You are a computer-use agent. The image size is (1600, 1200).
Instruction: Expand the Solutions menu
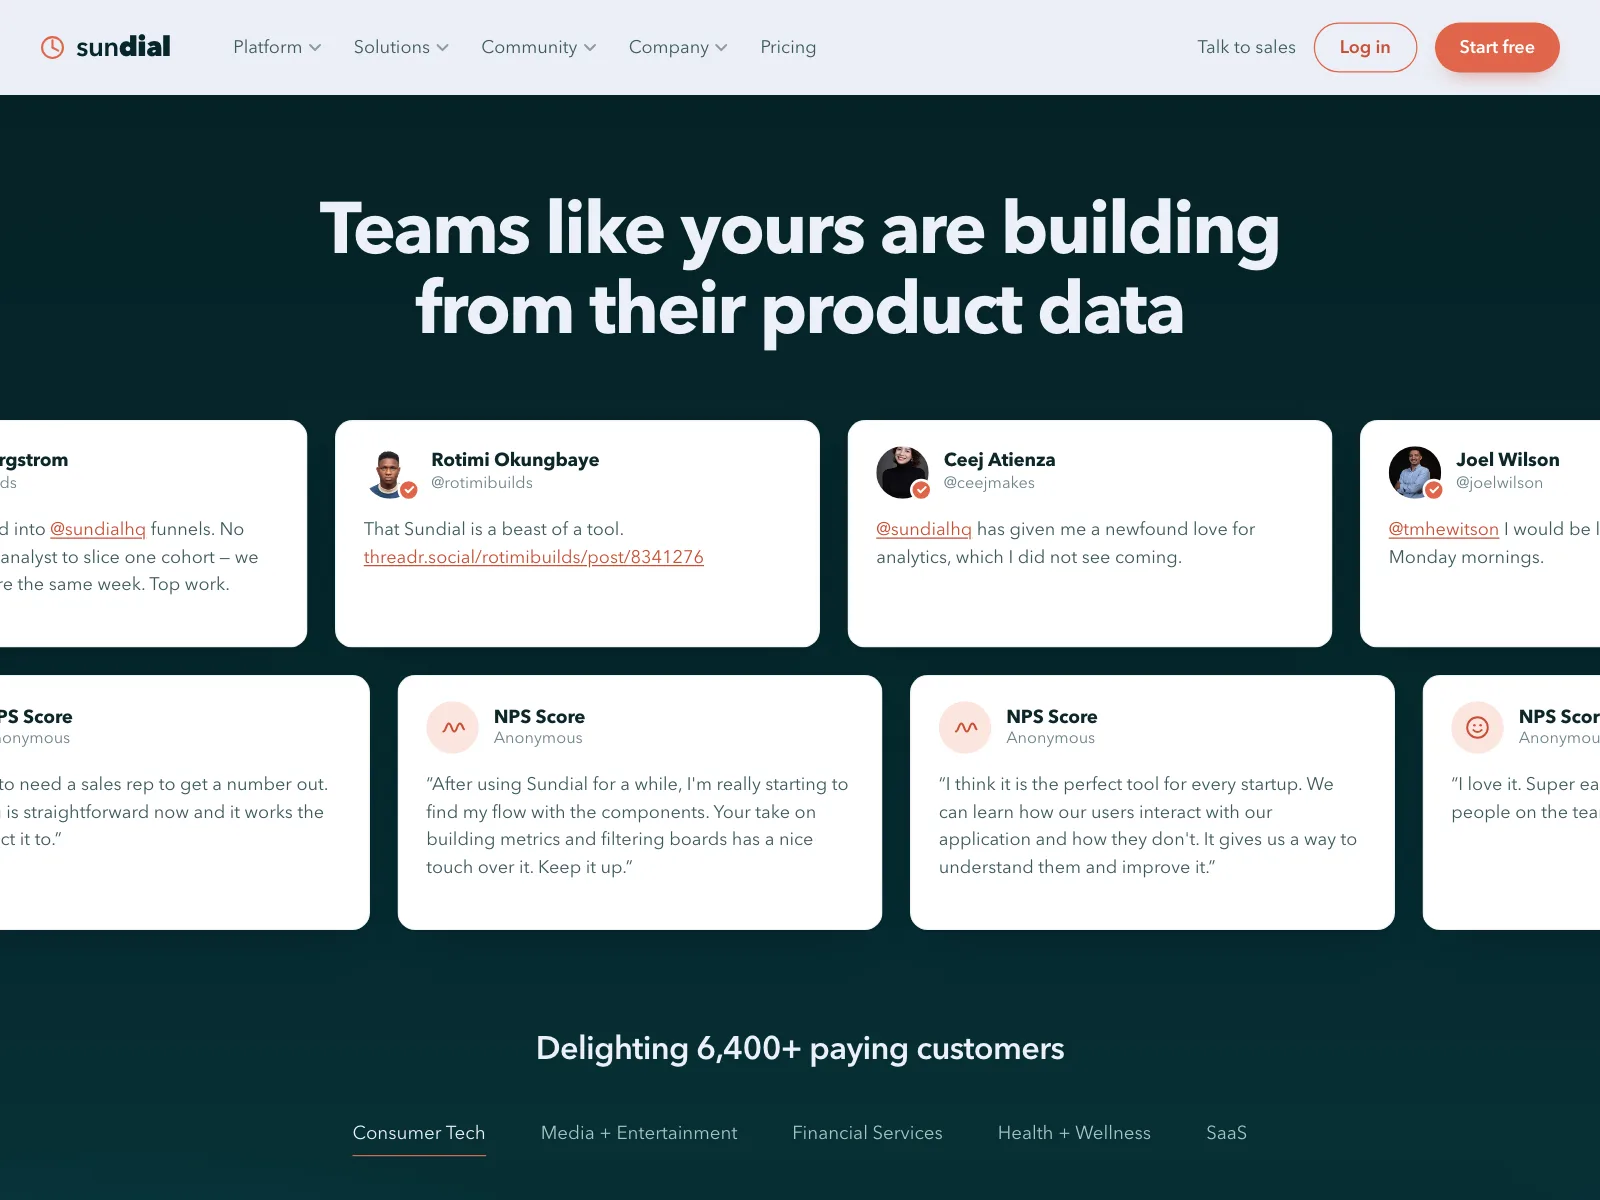click(401, 47)
